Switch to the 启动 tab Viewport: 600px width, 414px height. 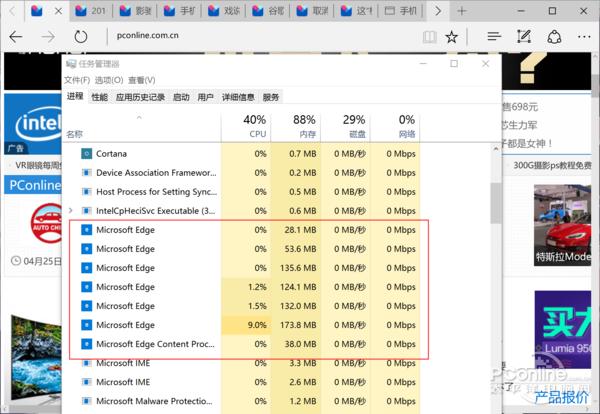181,97
